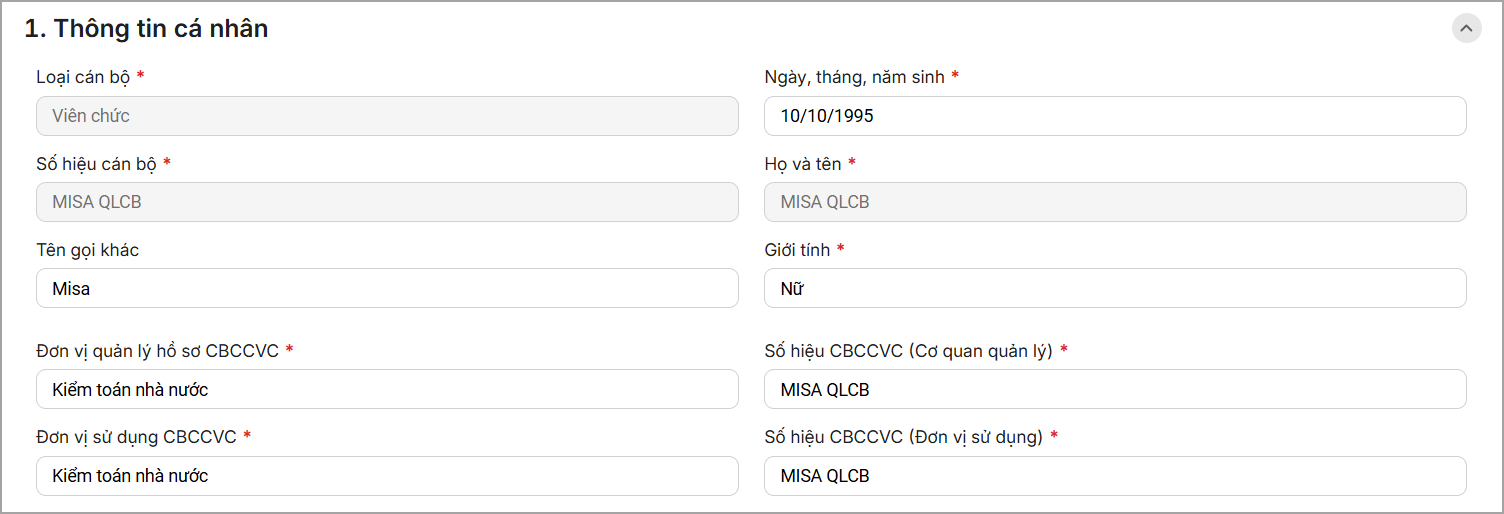1504x514 pixels.
Task: Open the Giới tính dropdown
Action: 1115,289
